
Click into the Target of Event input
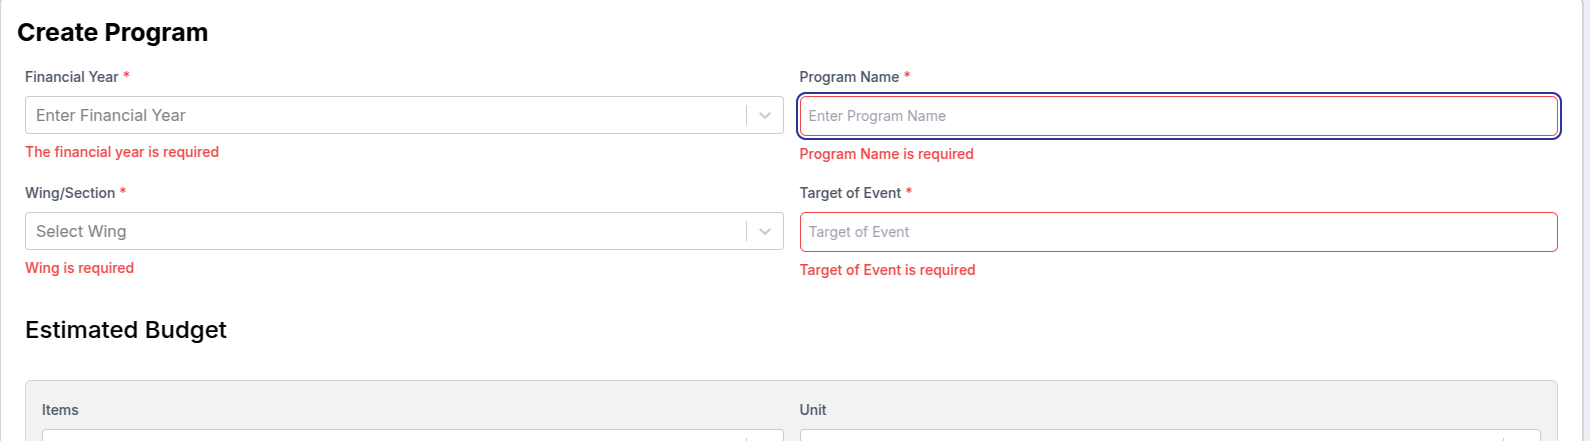(1178, 232)
